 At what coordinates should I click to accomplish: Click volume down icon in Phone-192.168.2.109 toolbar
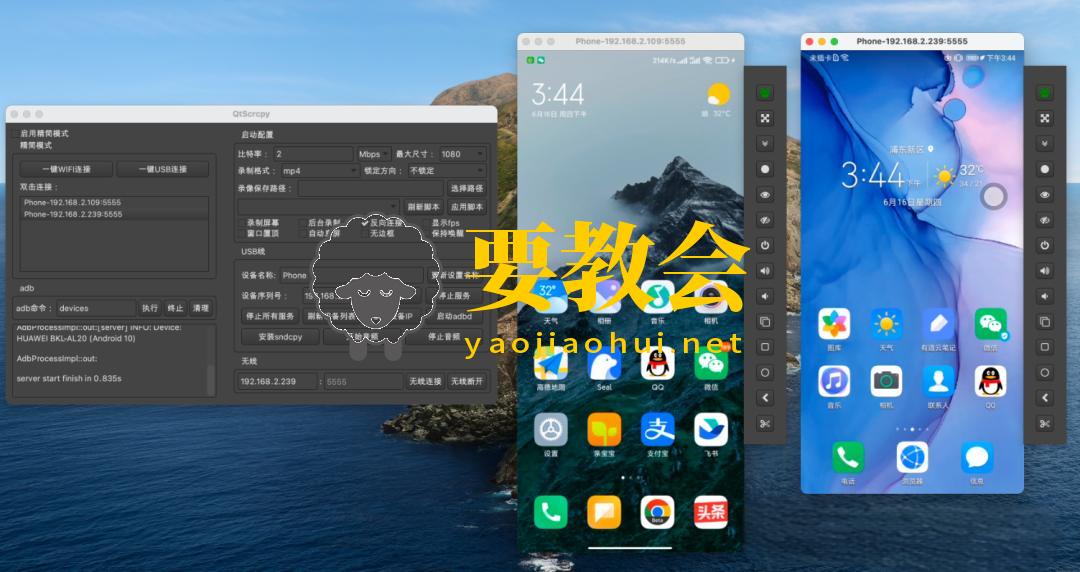point(765,296)
